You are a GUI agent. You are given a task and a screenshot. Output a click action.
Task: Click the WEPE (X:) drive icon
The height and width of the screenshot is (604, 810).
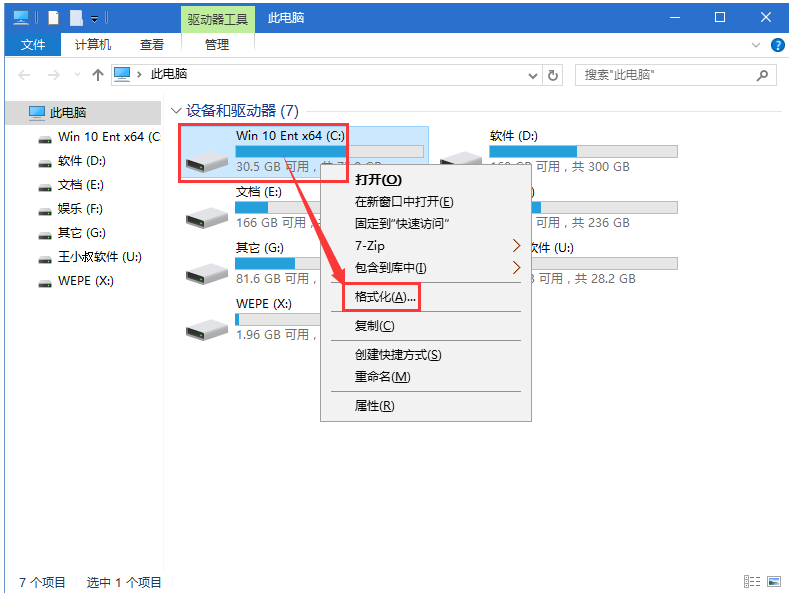tap(207, 330)
